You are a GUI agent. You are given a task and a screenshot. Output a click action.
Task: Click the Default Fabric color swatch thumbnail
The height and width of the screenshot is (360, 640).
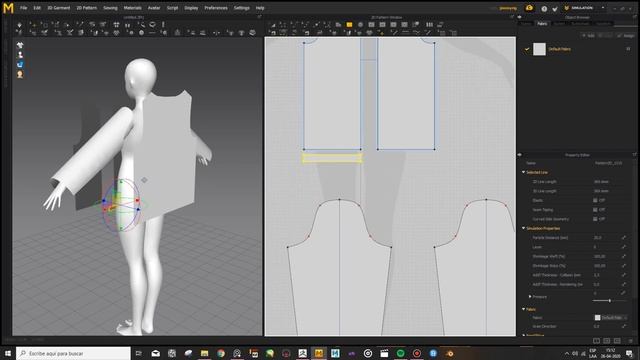[x=539, y=49]
